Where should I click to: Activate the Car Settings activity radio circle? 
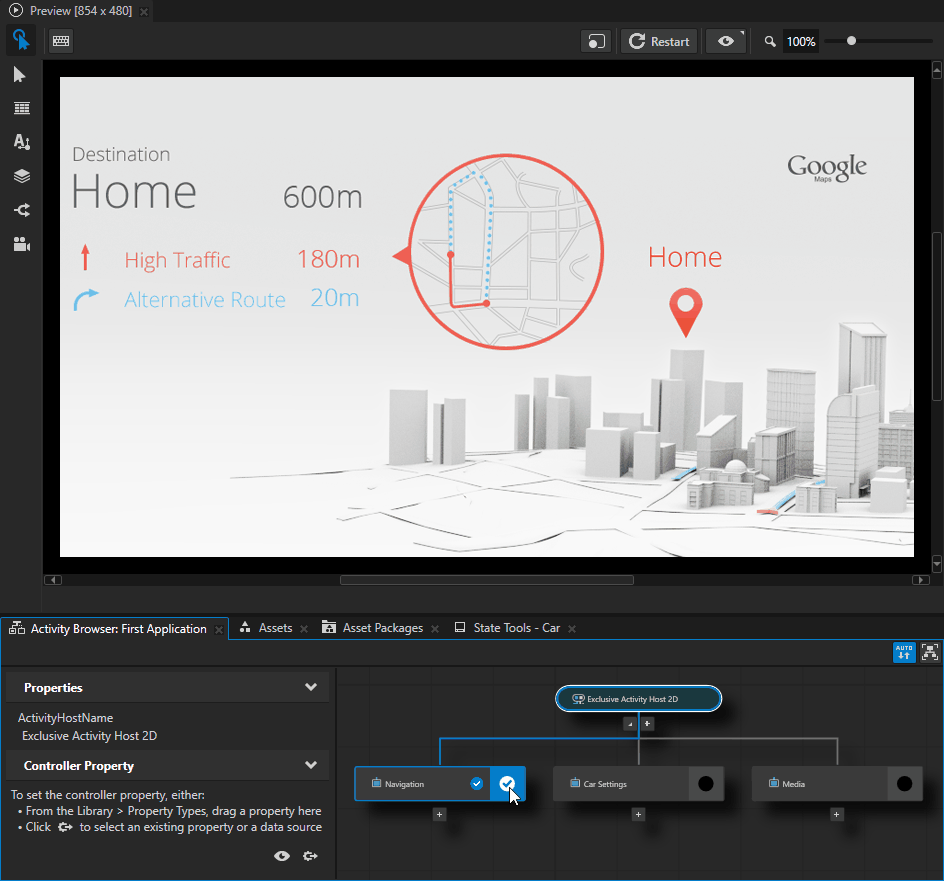click(x=705, y=784)
